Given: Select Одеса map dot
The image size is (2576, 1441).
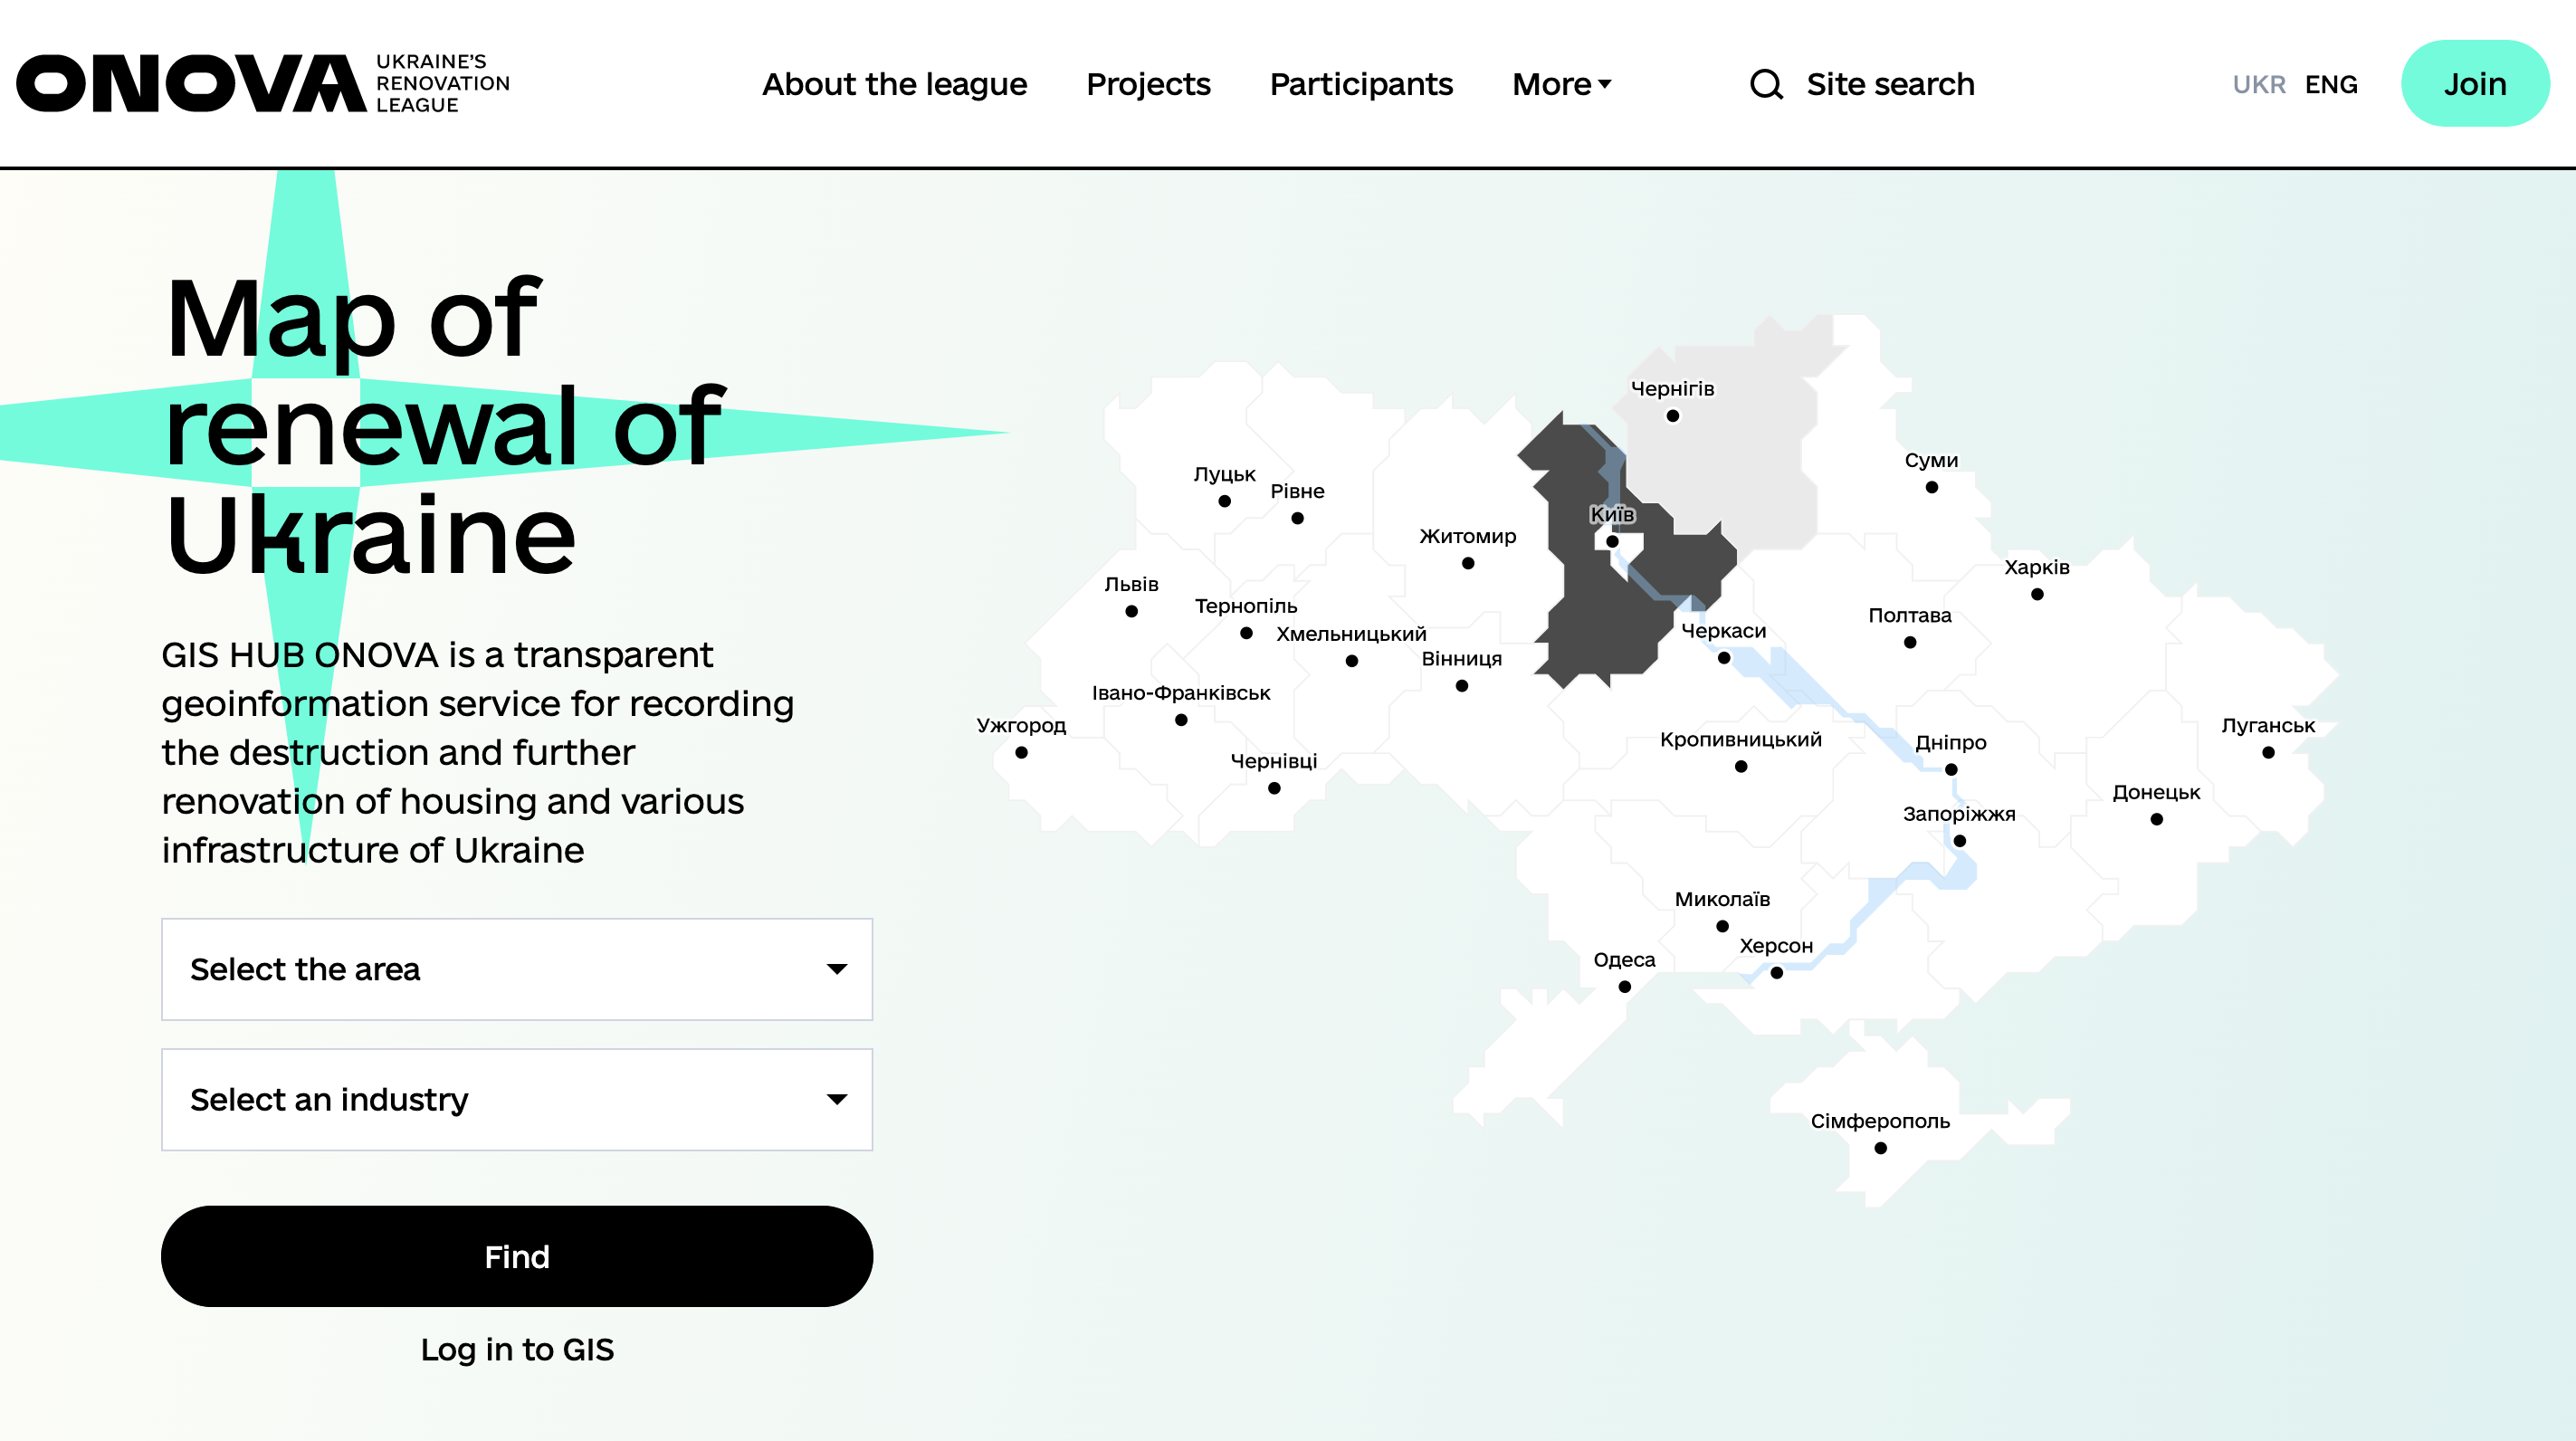Looking at the screenshot, I should [1625, 987].
